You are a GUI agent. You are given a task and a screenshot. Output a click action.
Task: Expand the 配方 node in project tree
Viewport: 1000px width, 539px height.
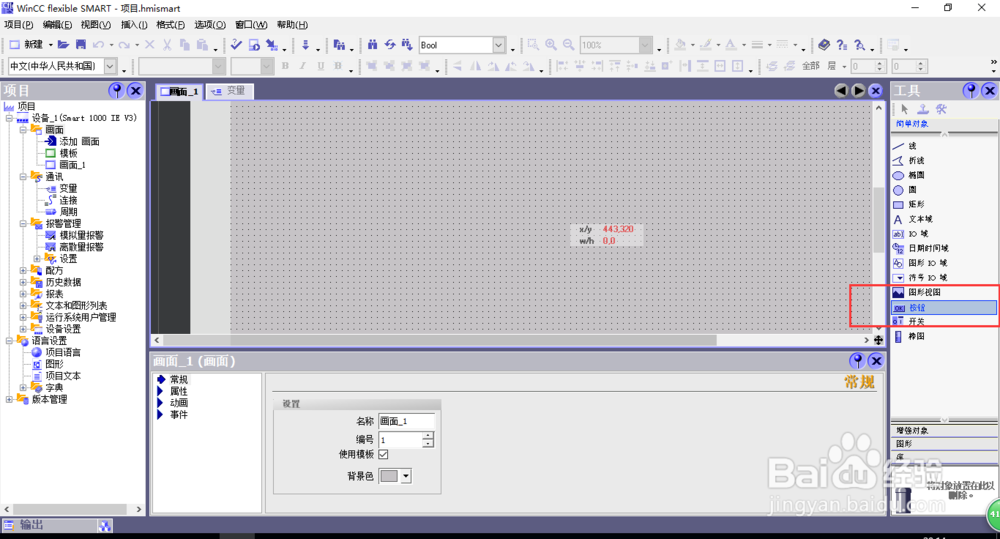coord(23,270)
